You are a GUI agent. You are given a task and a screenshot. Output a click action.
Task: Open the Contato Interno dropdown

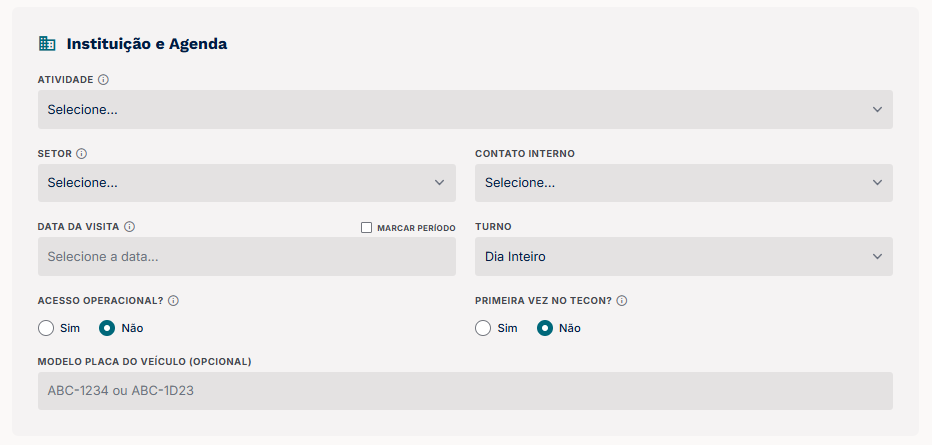point(684,183)
